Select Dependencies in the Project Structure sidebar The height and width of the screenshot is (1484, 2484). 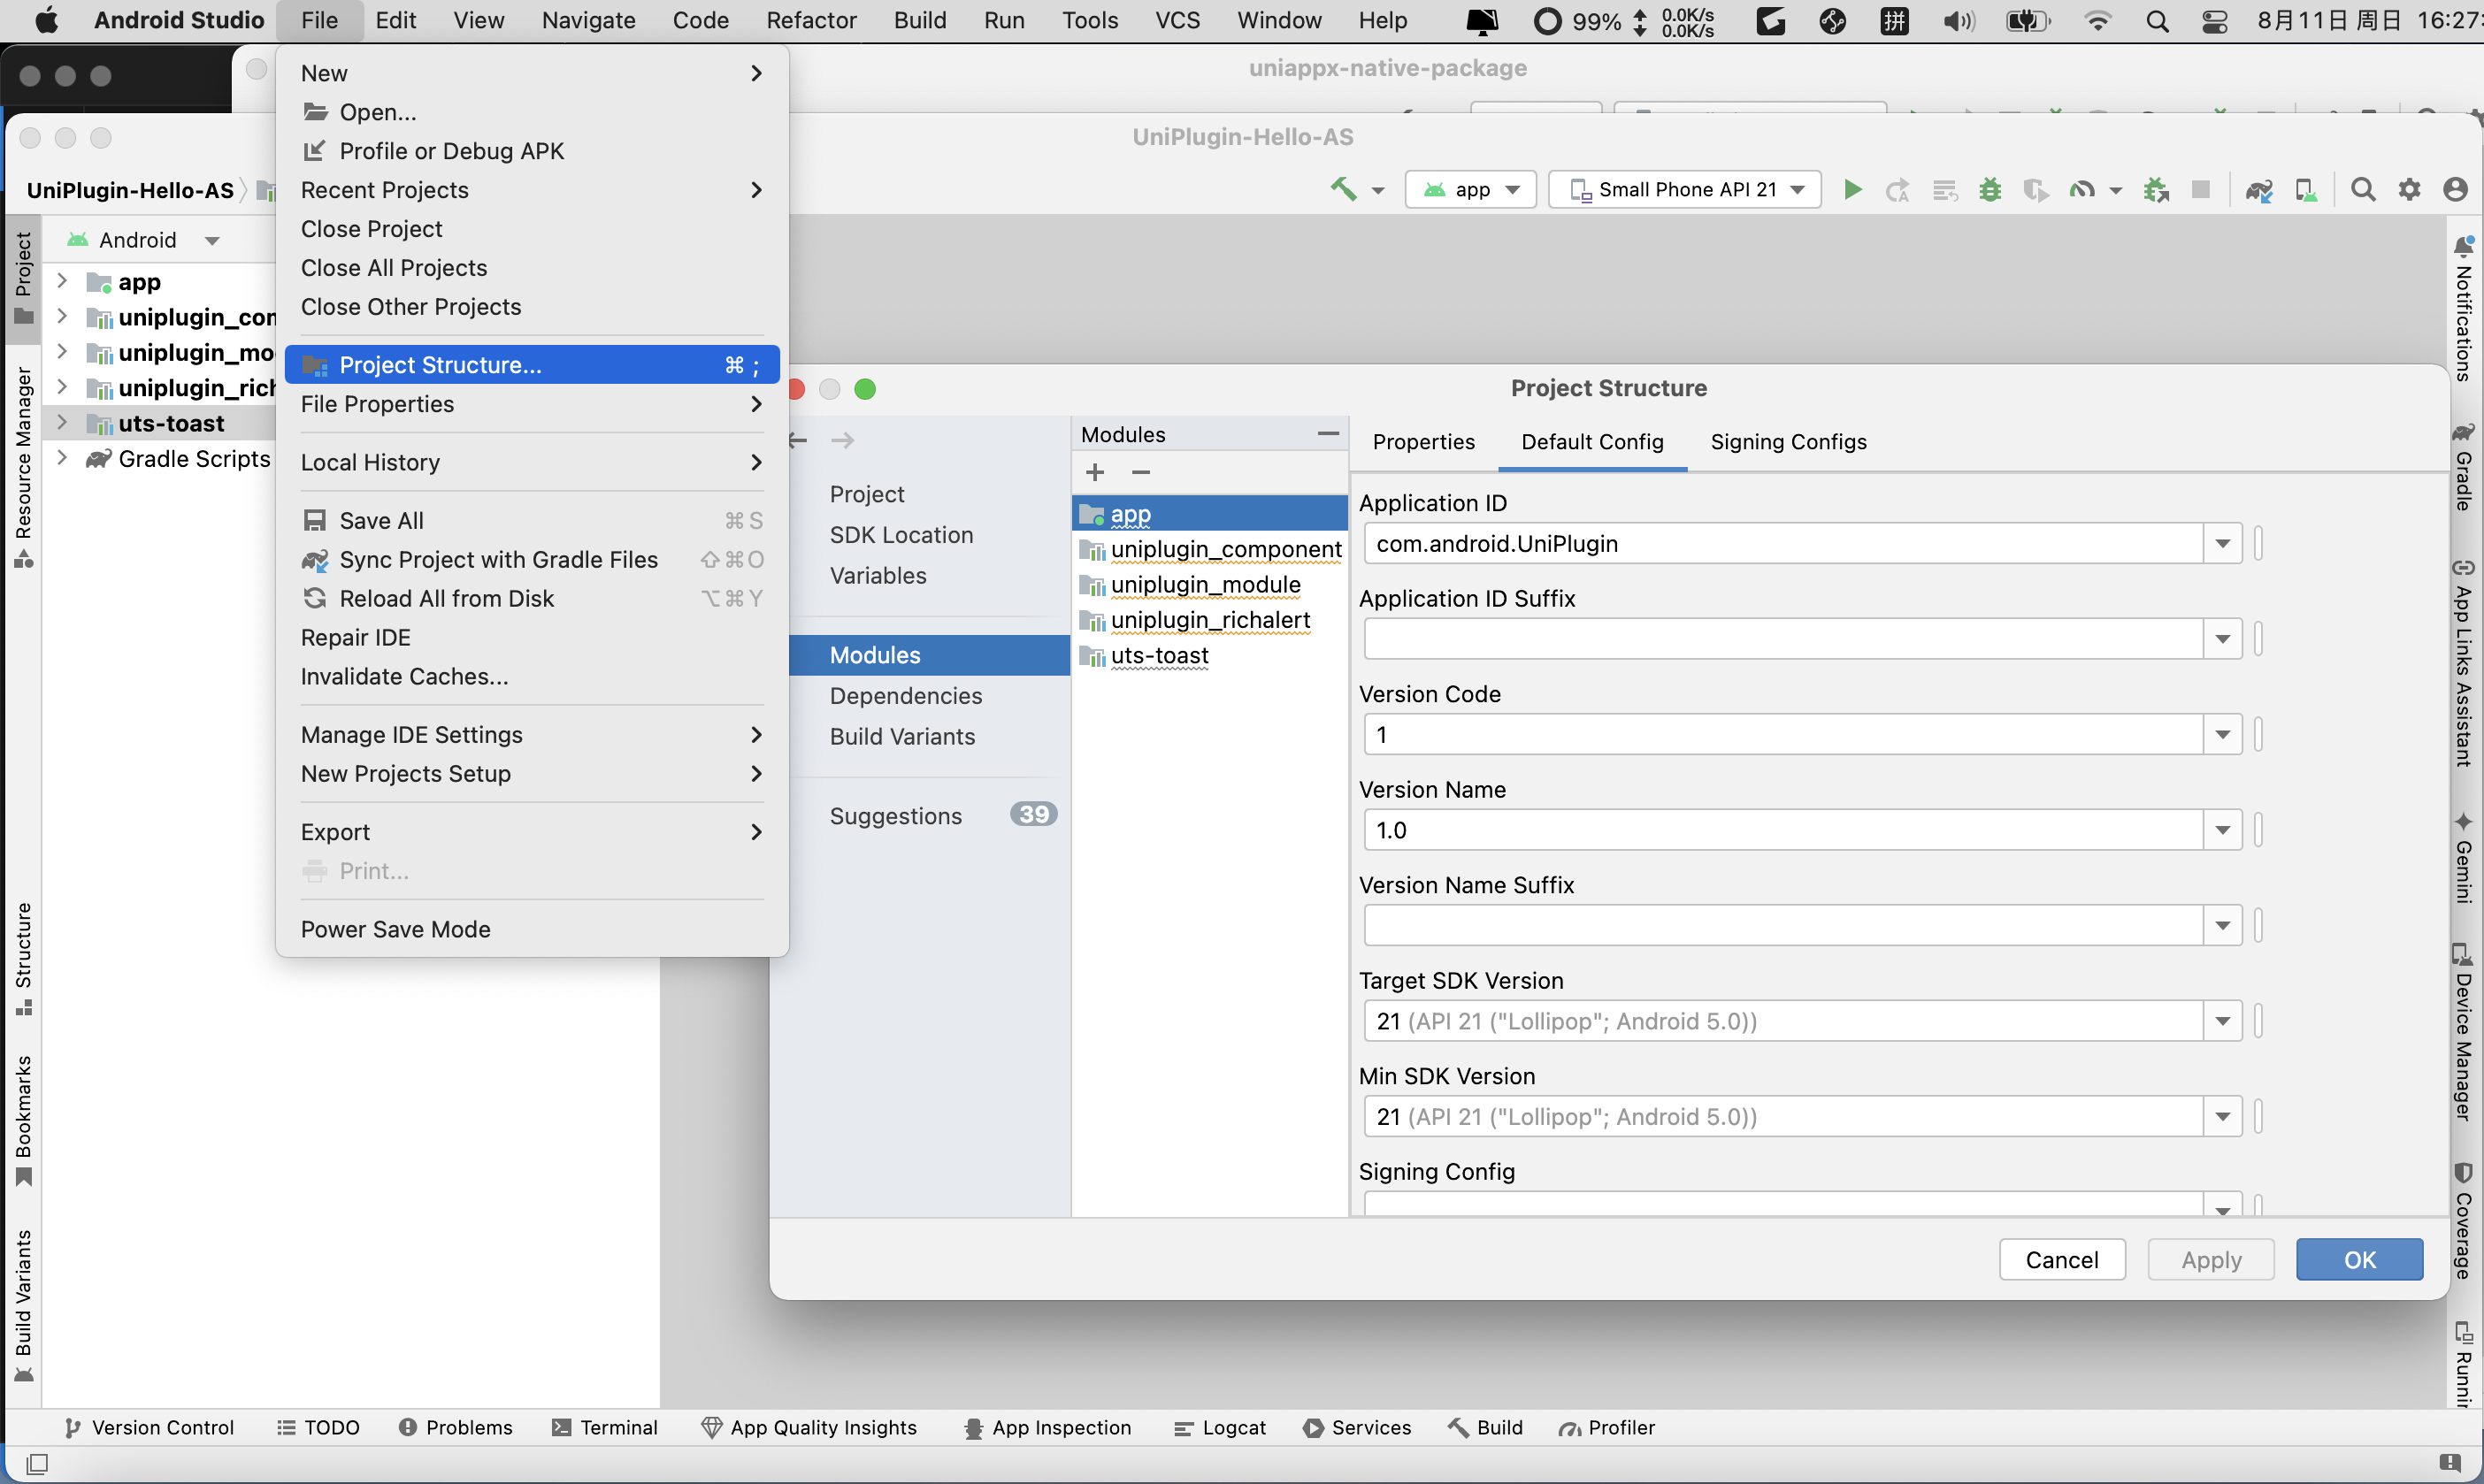coord(906,695)
